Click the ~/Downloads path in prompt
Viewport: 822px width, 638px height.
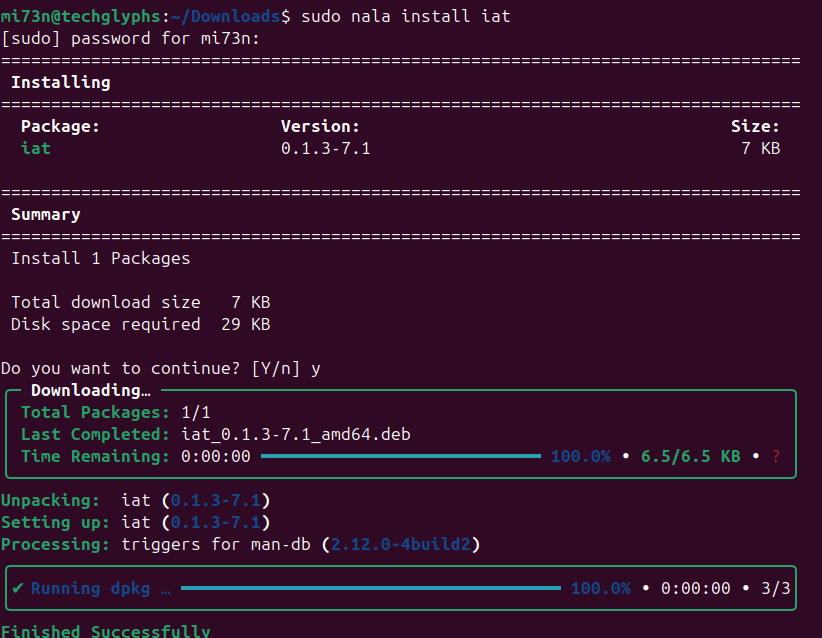pyautogui.click(x=225, y=16)
